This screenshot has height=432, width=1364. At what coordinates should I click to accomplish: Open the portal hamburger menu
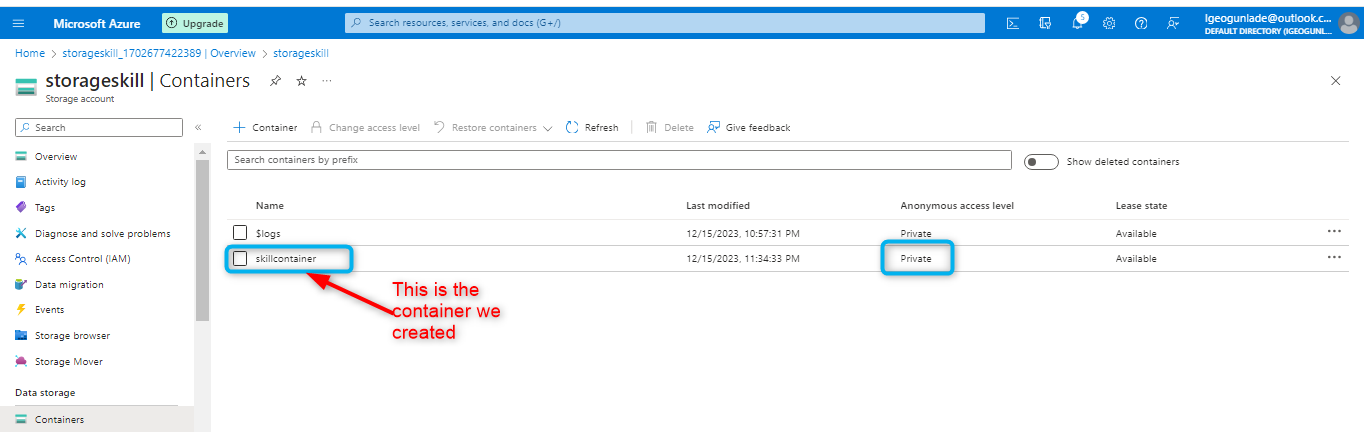pos(18,23)
